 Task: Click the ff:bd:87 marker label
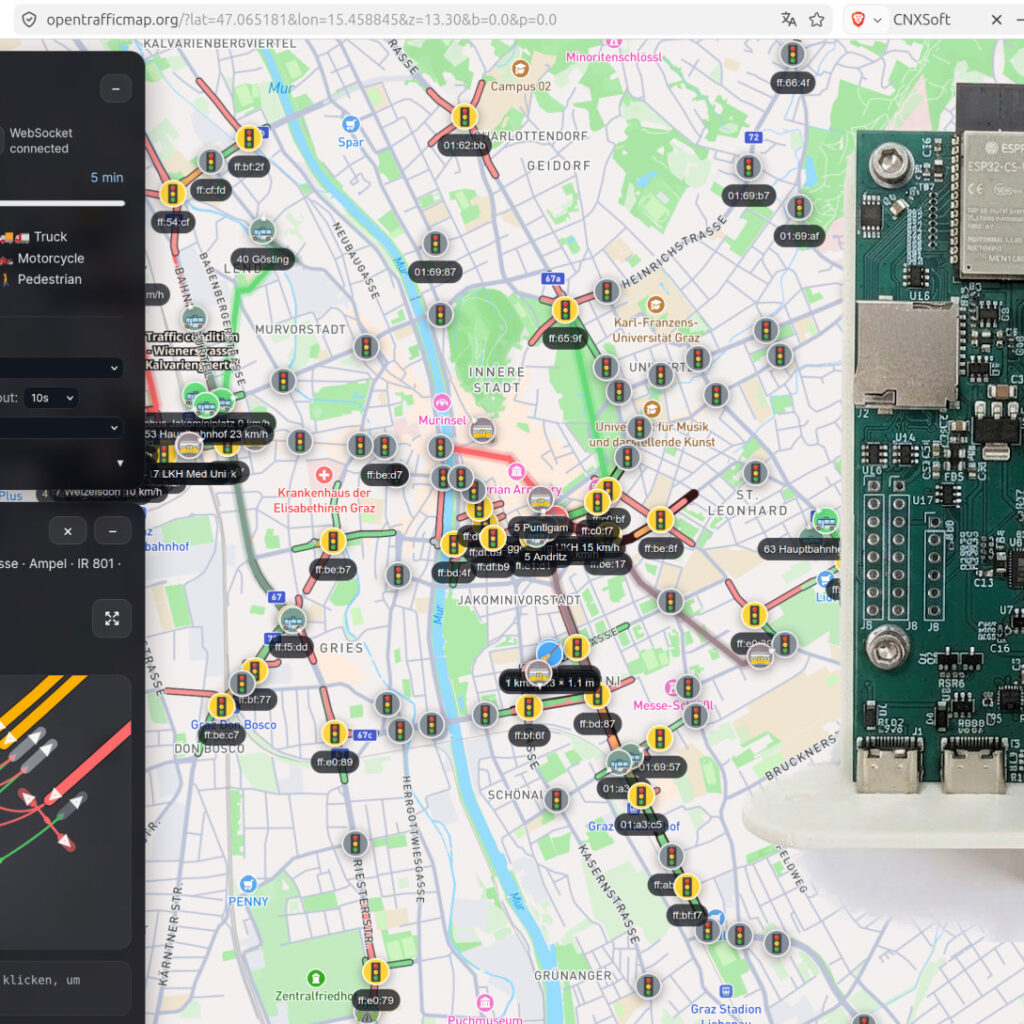point(597,724)
